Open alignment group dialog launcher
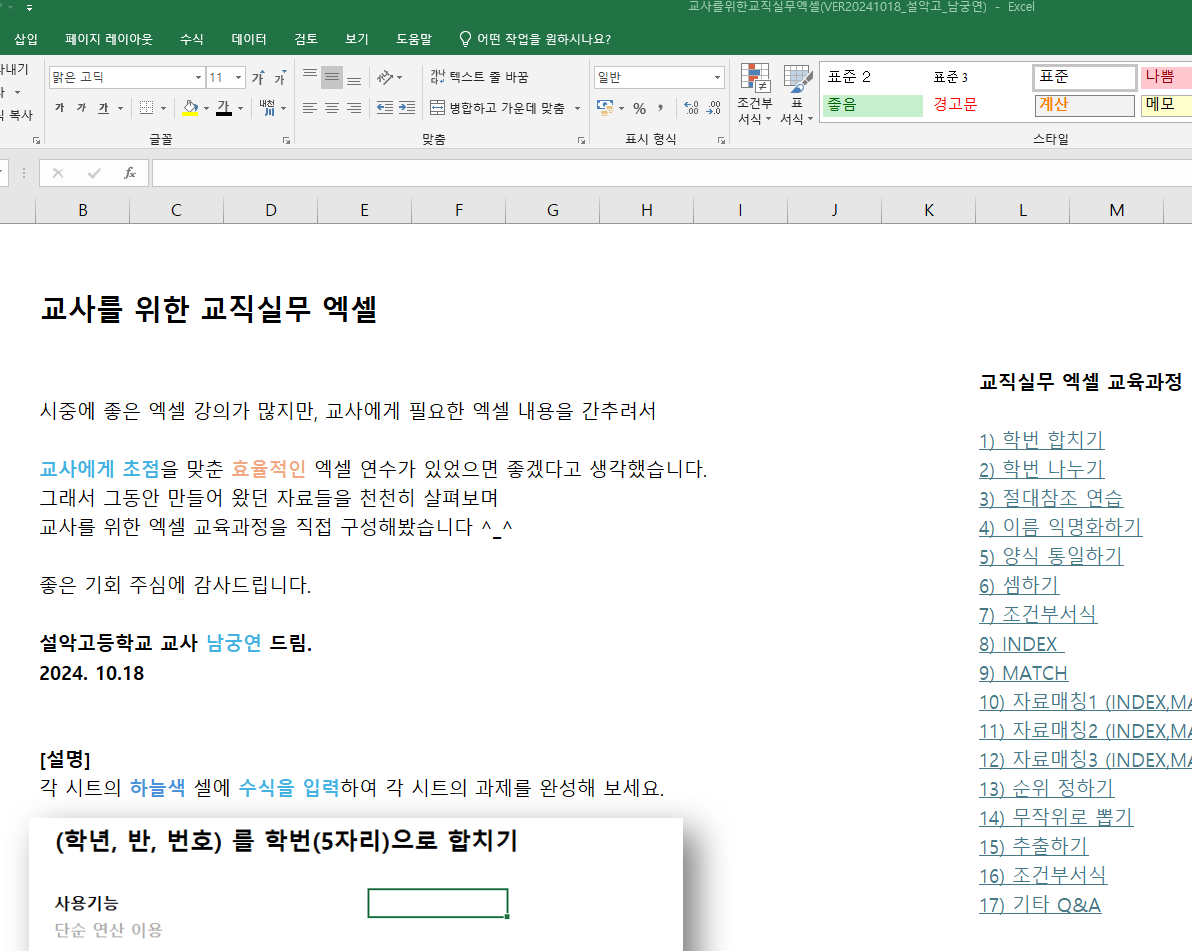The height and width of the screenshot is (951, 1192). click(582, 141)
